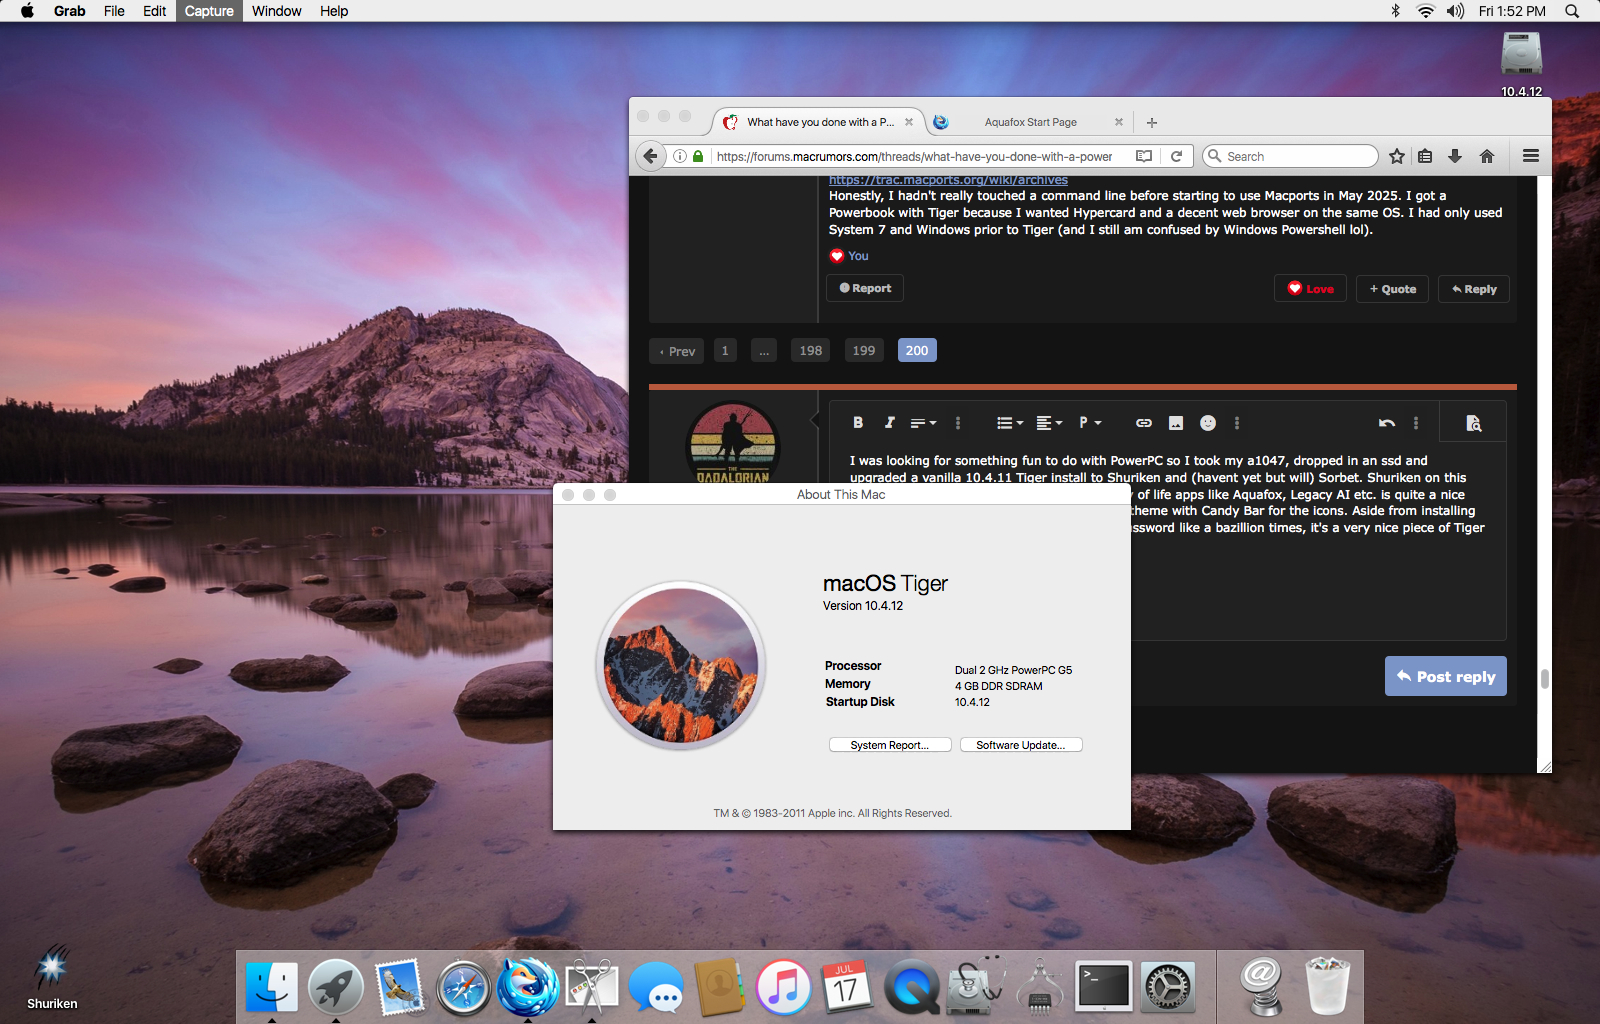Expand the alignment dropdown in editor

1049,423
